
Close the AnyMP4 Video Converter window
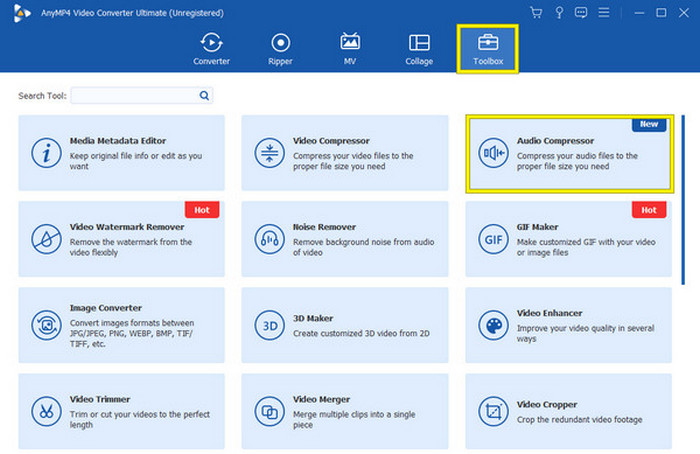[x=683, y=13]
